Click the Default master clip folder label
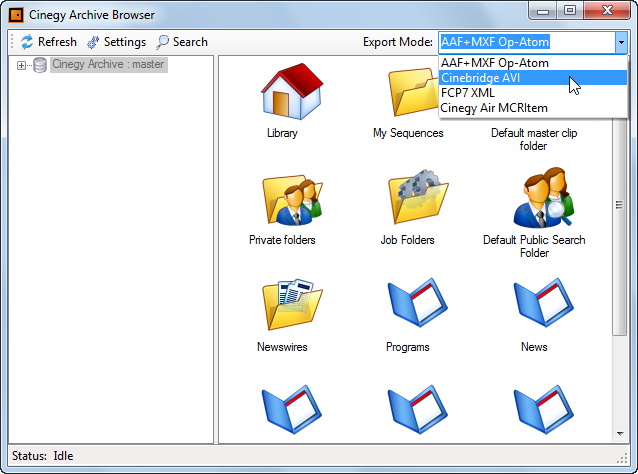638x474 pixels. click(x=534, y=140)
